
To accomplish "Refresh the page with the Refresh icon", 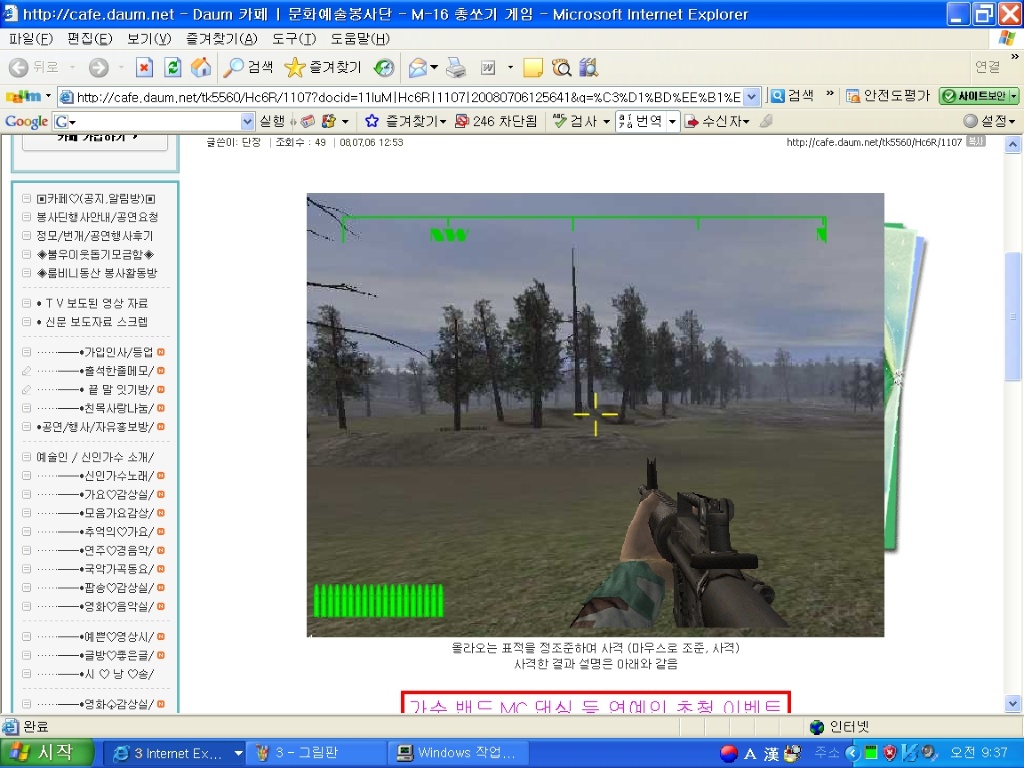I will tap(172, 67).
